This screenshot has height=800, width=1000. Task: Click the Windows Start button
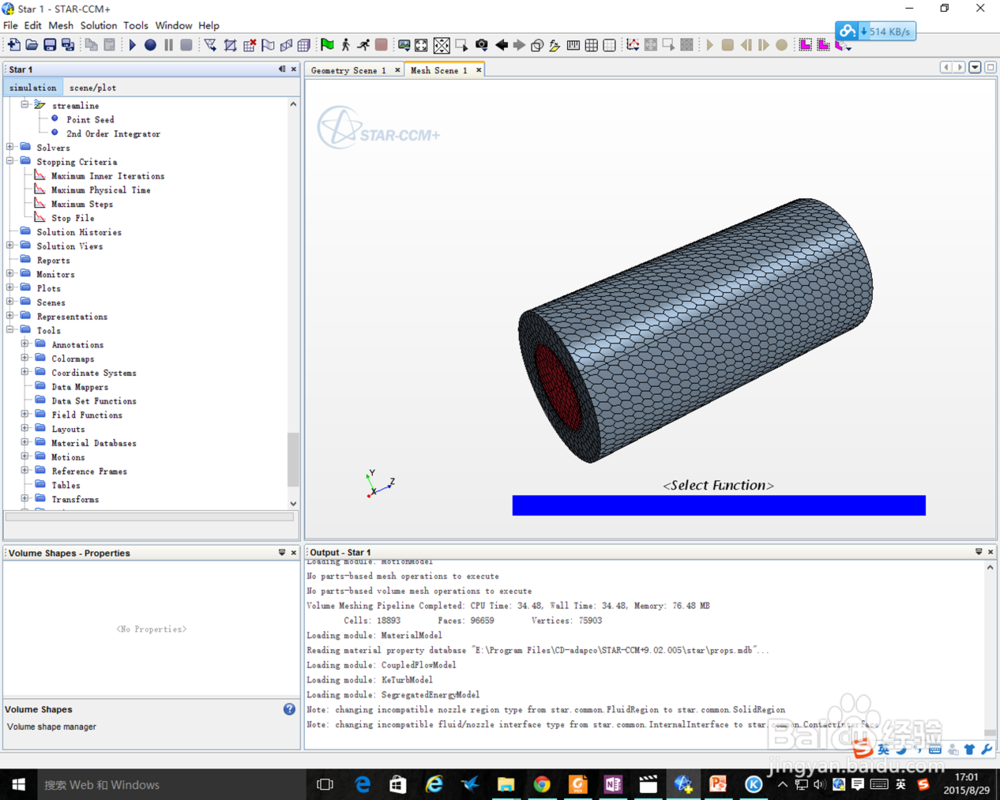[x=18, y=785]
